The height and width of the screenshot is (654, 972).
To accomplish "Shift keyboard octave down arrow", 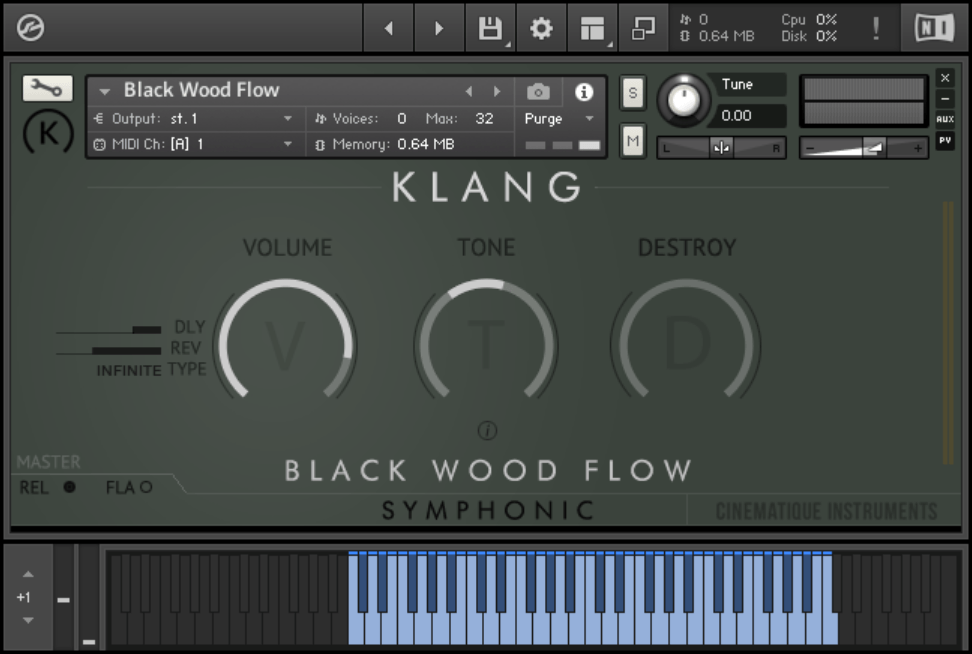I will pos(28,620).
